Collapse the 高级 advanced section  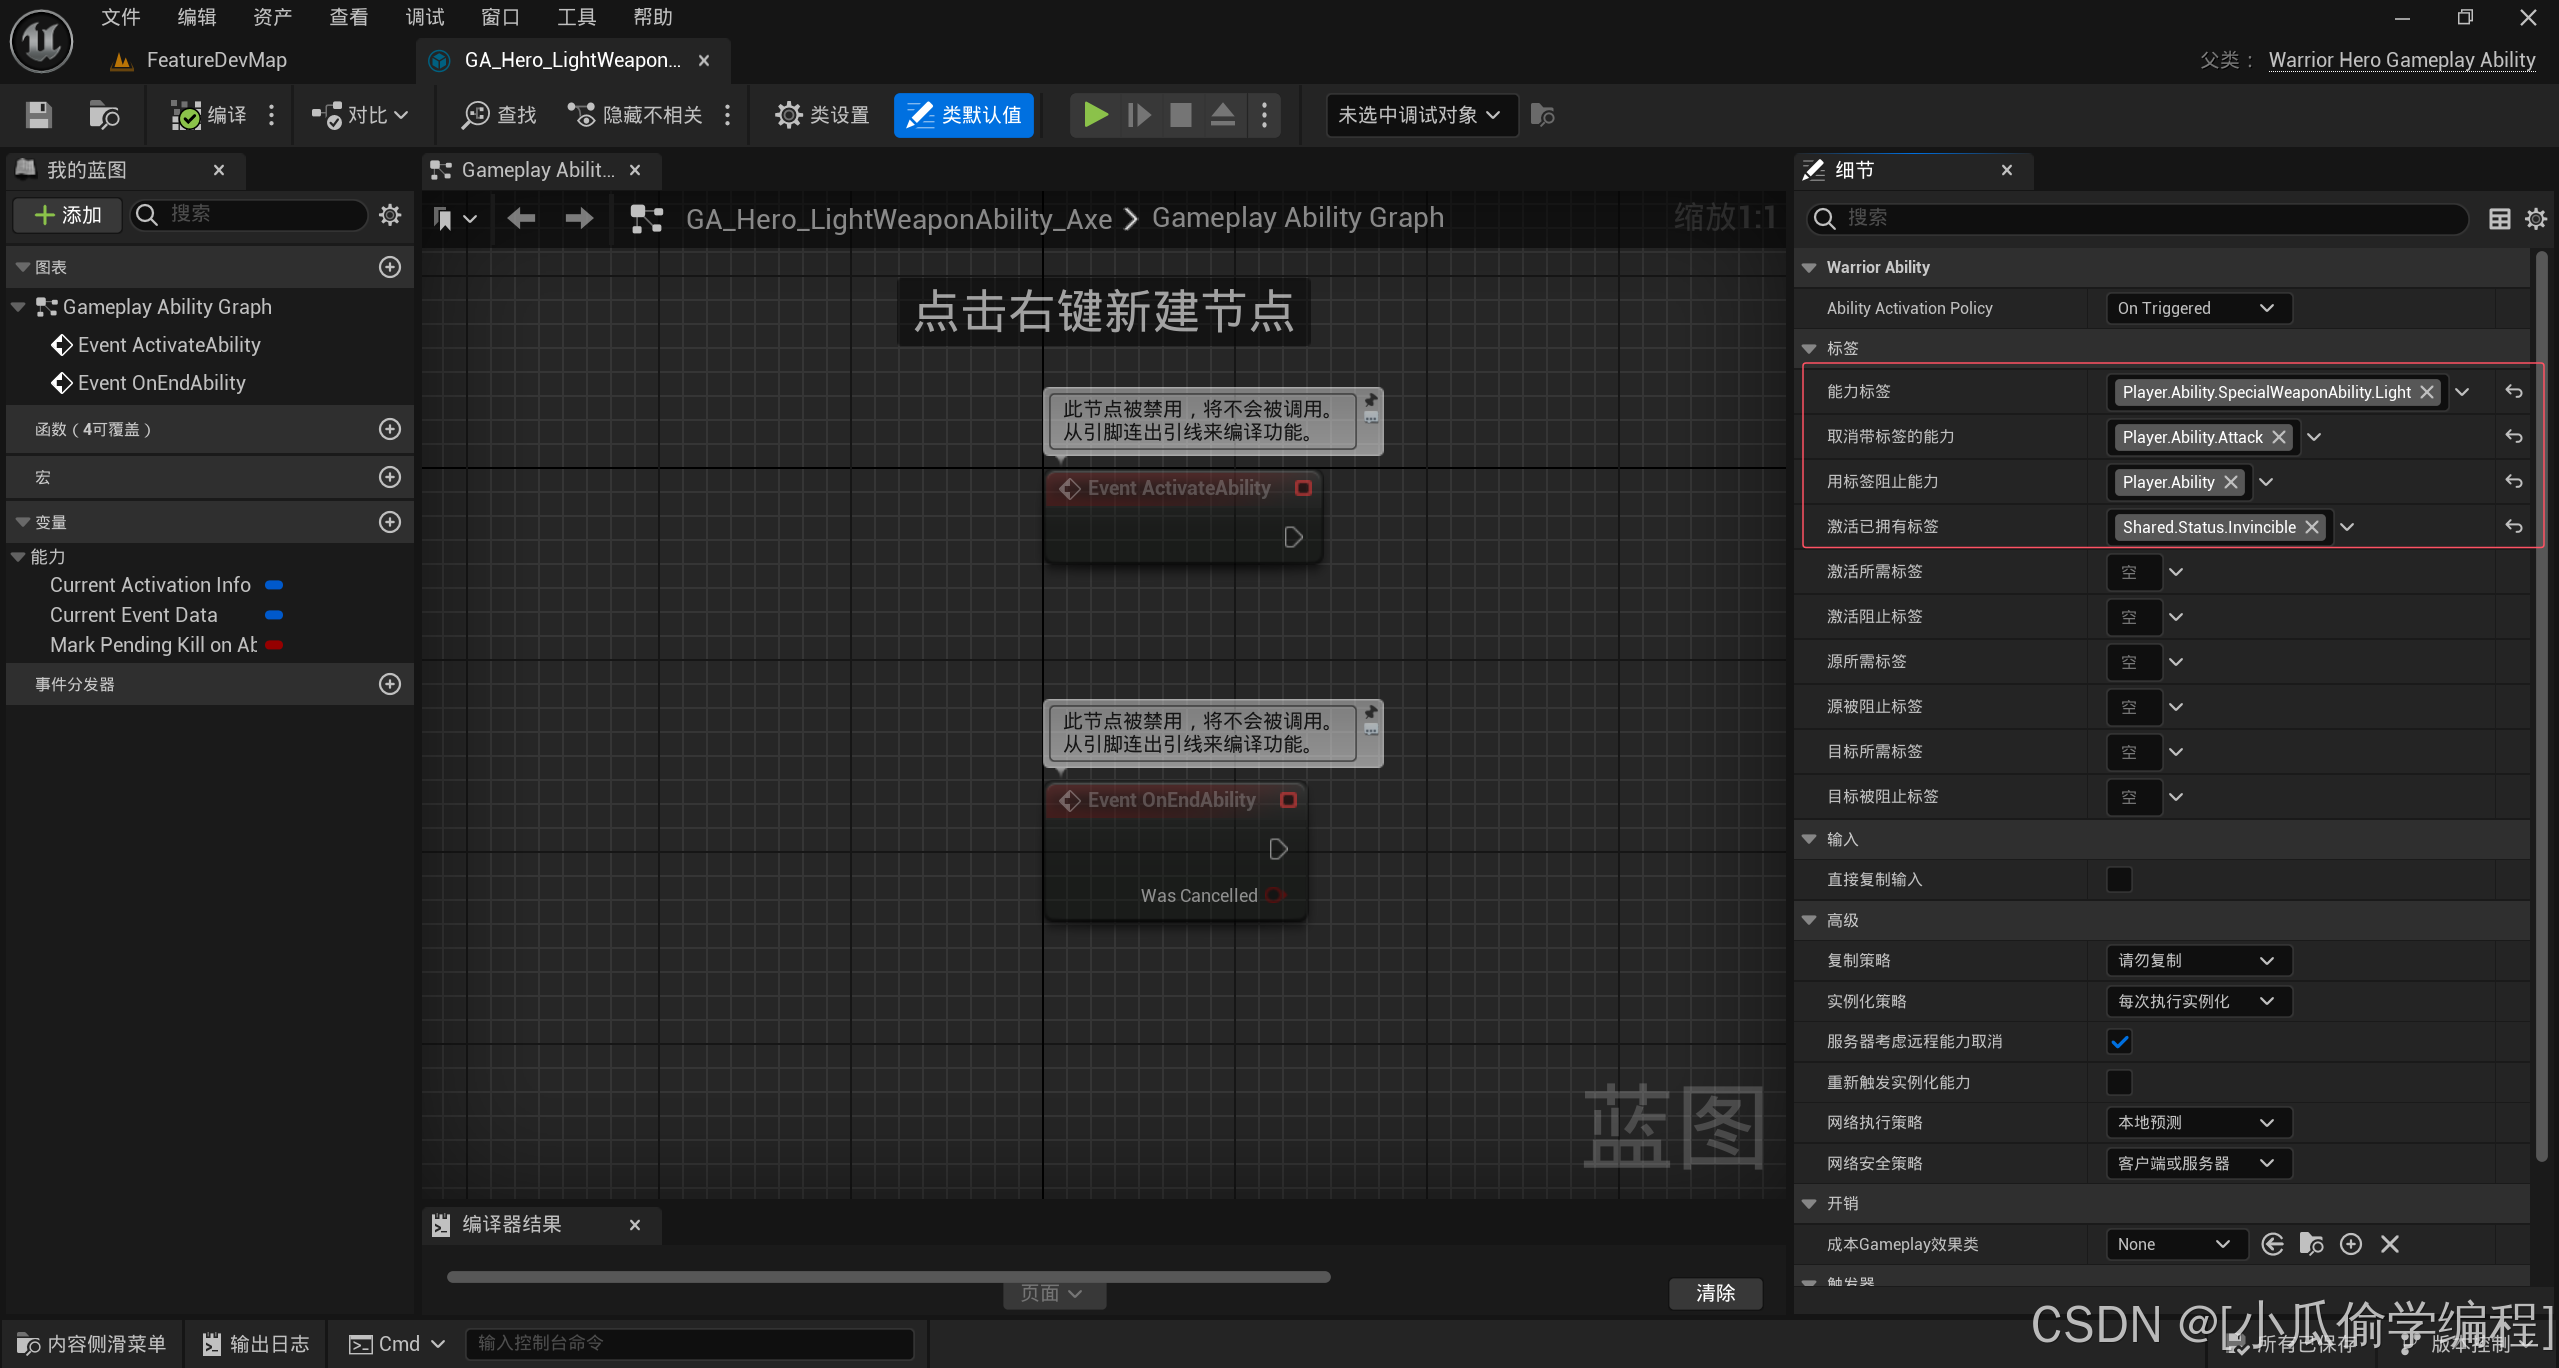coord(1809,920)
